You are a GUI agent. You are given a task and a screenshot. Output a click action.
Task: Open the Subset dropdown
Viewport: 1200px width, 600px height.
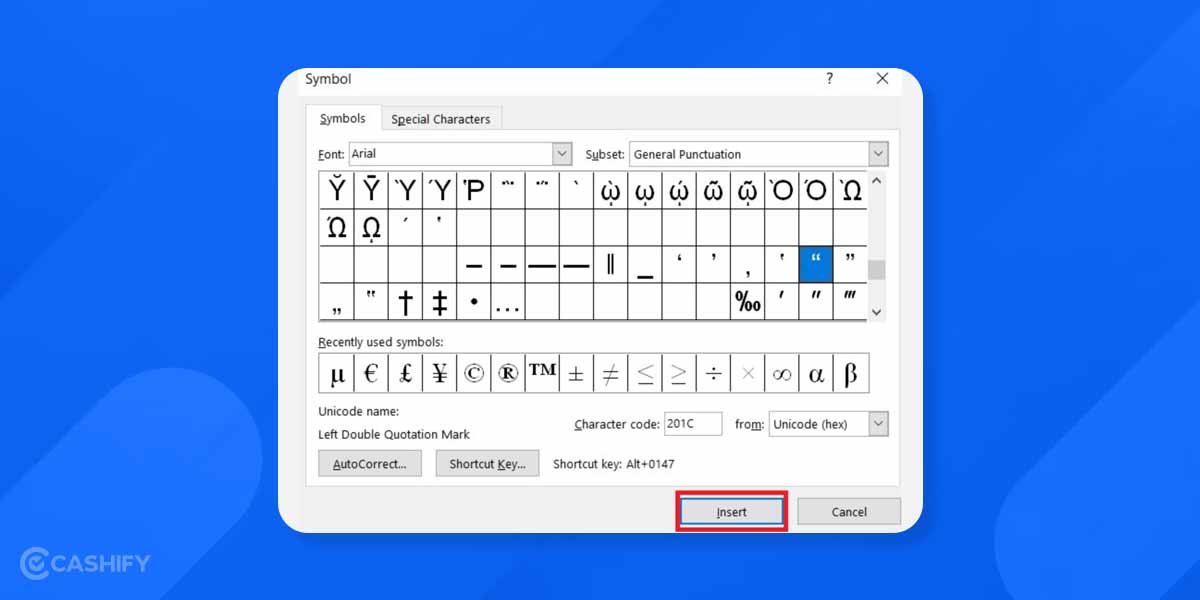point(878,153)
